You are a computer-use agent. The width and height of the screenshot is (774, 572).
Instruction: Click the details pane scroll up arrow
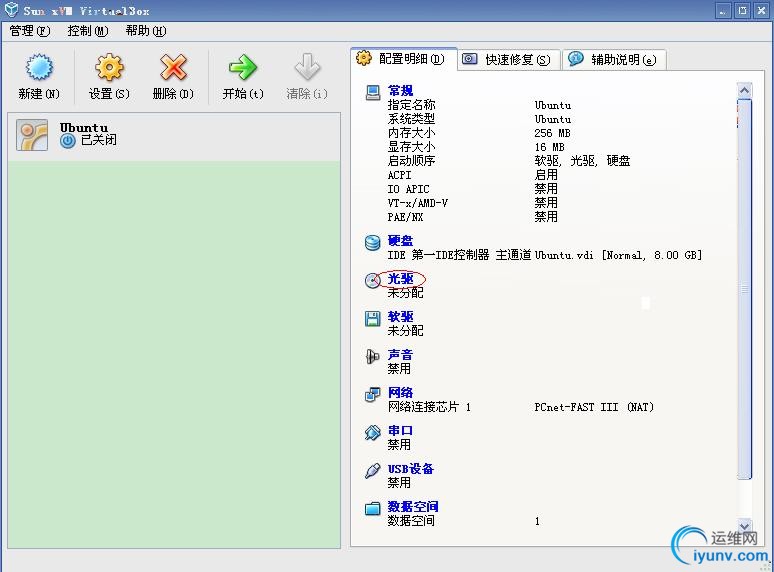(x=744, y=90)
